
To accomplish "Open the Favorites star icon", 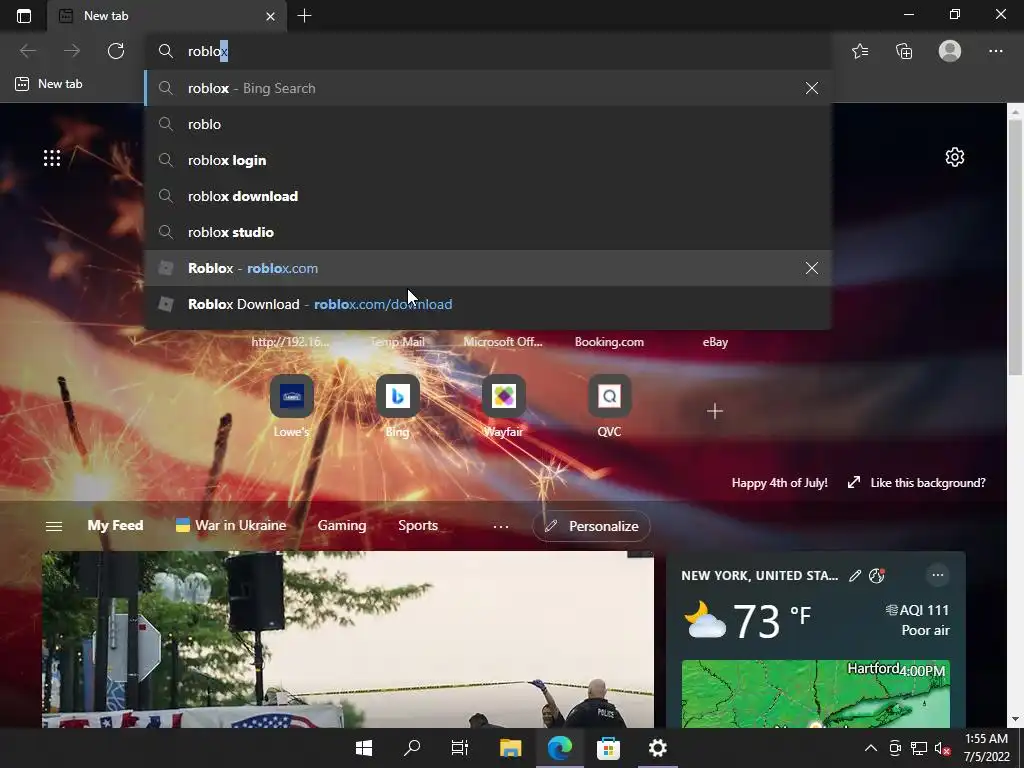I will (860, 51).
